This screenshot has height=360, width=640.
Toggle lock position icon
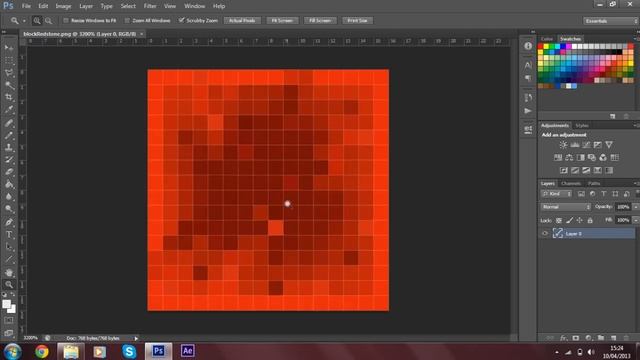[580, 220]
